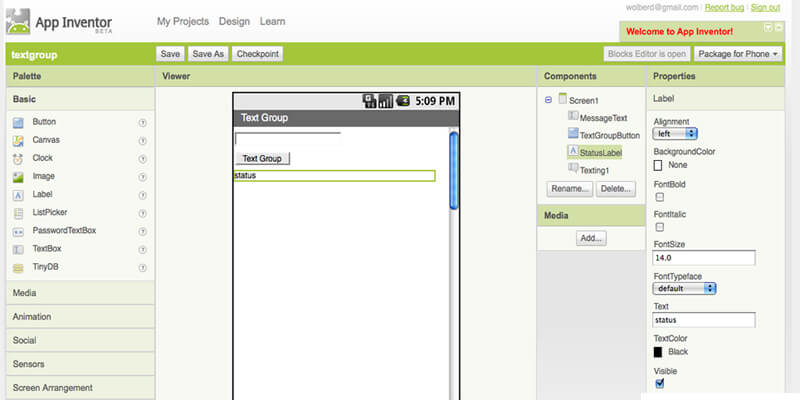Click the Report bug link
The width and height of the screenshot is (800, 400).
point(724,8)
